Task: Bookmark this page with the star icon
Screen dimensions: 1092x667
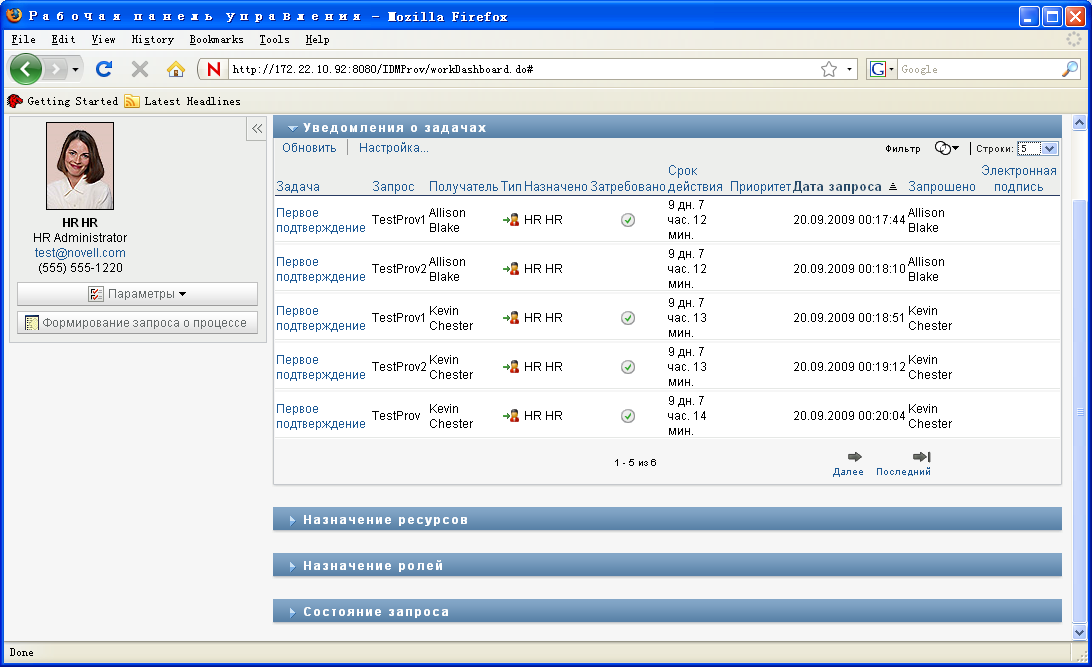Action: click(829, 69)
